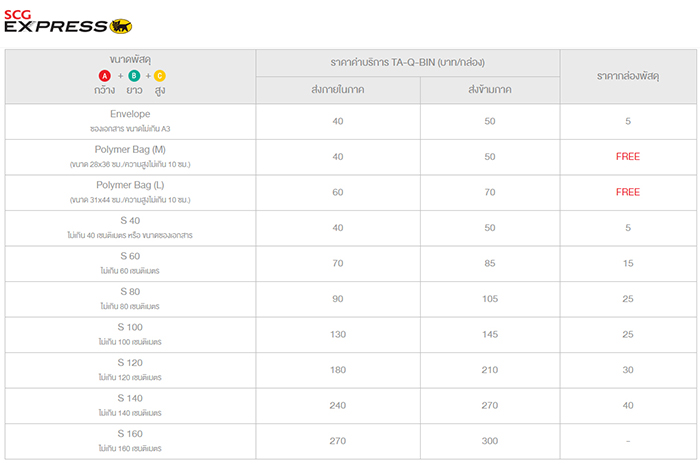Image resolution: width=700 pixels, height=466 pixels.
Task: Click the S 160 within-region price 270
Action: 338,441
